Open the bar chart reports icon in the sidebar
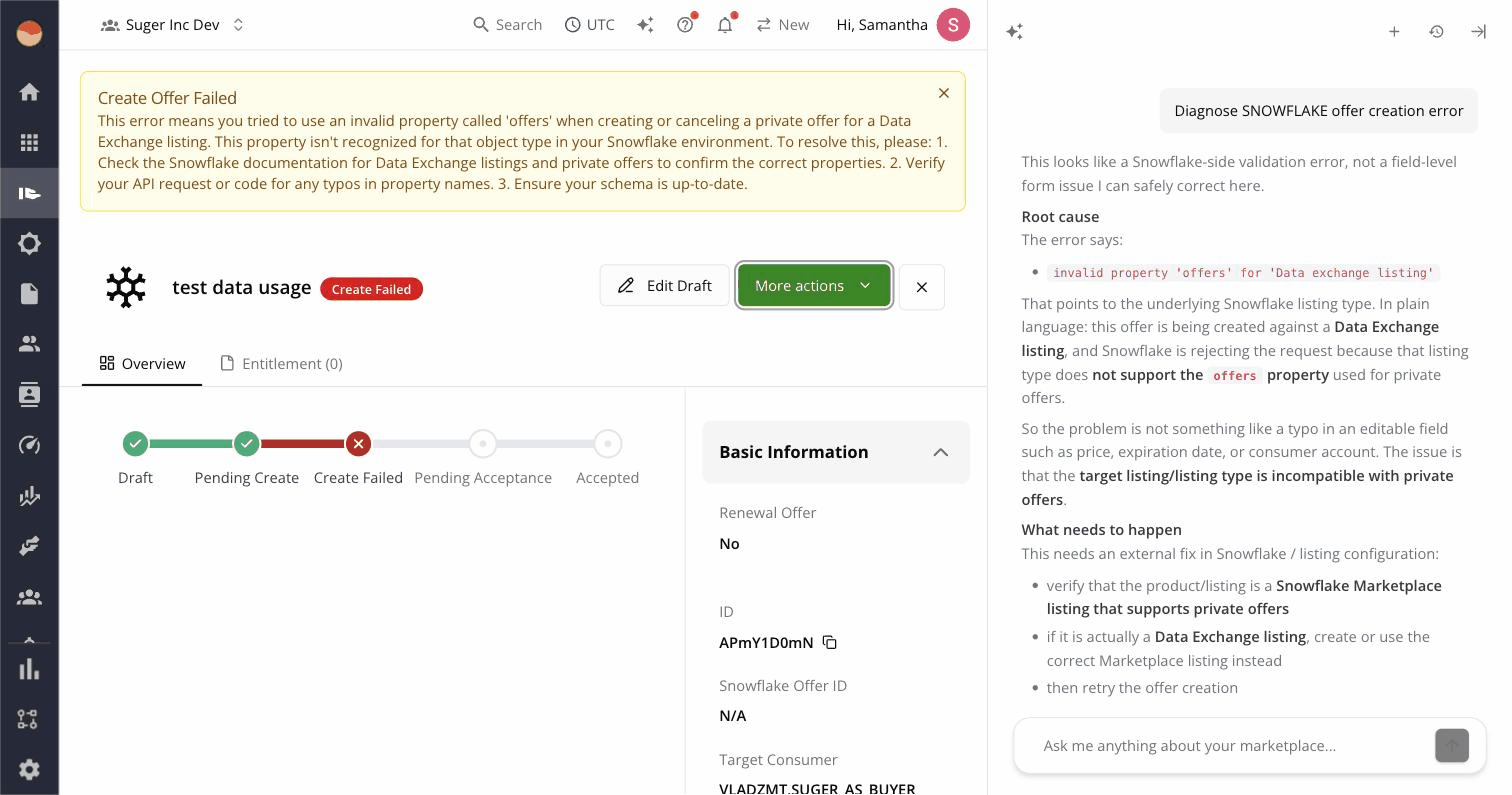 coord(29,669)
